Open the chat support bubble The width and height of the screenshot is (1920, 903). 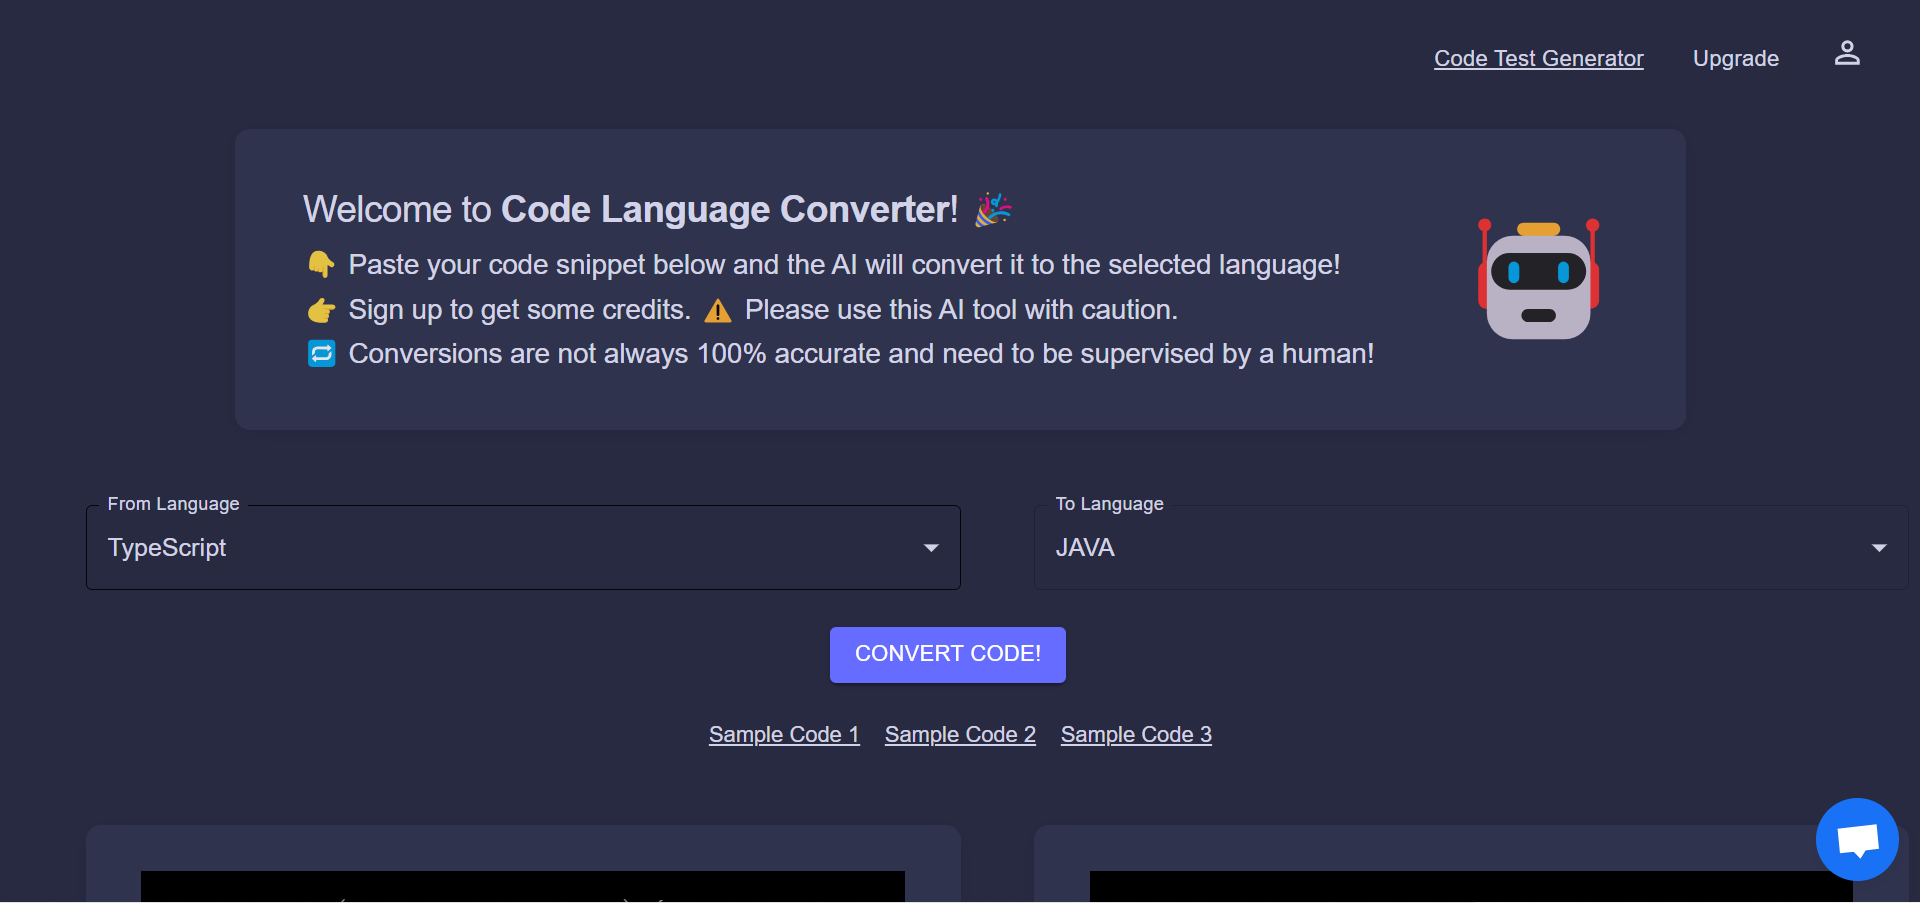1857,839
